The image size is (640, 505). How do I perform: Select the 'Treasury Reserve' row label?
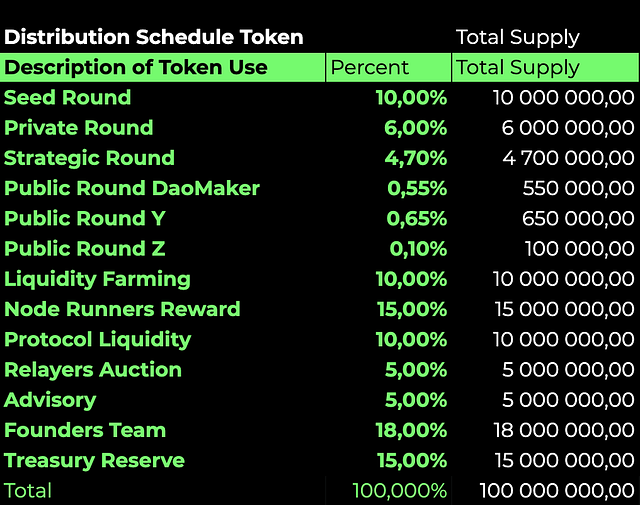click(x=94, y=460)
